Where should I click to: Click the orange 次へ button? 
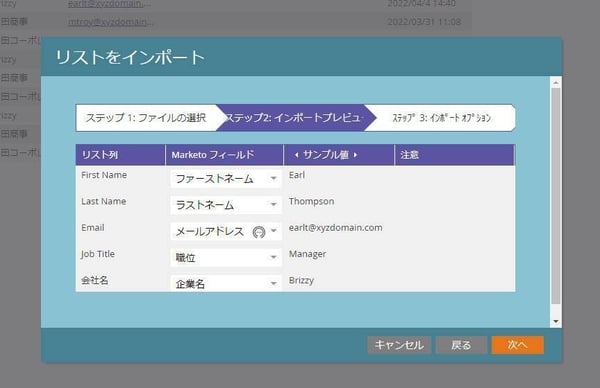[x=517, y=345]
